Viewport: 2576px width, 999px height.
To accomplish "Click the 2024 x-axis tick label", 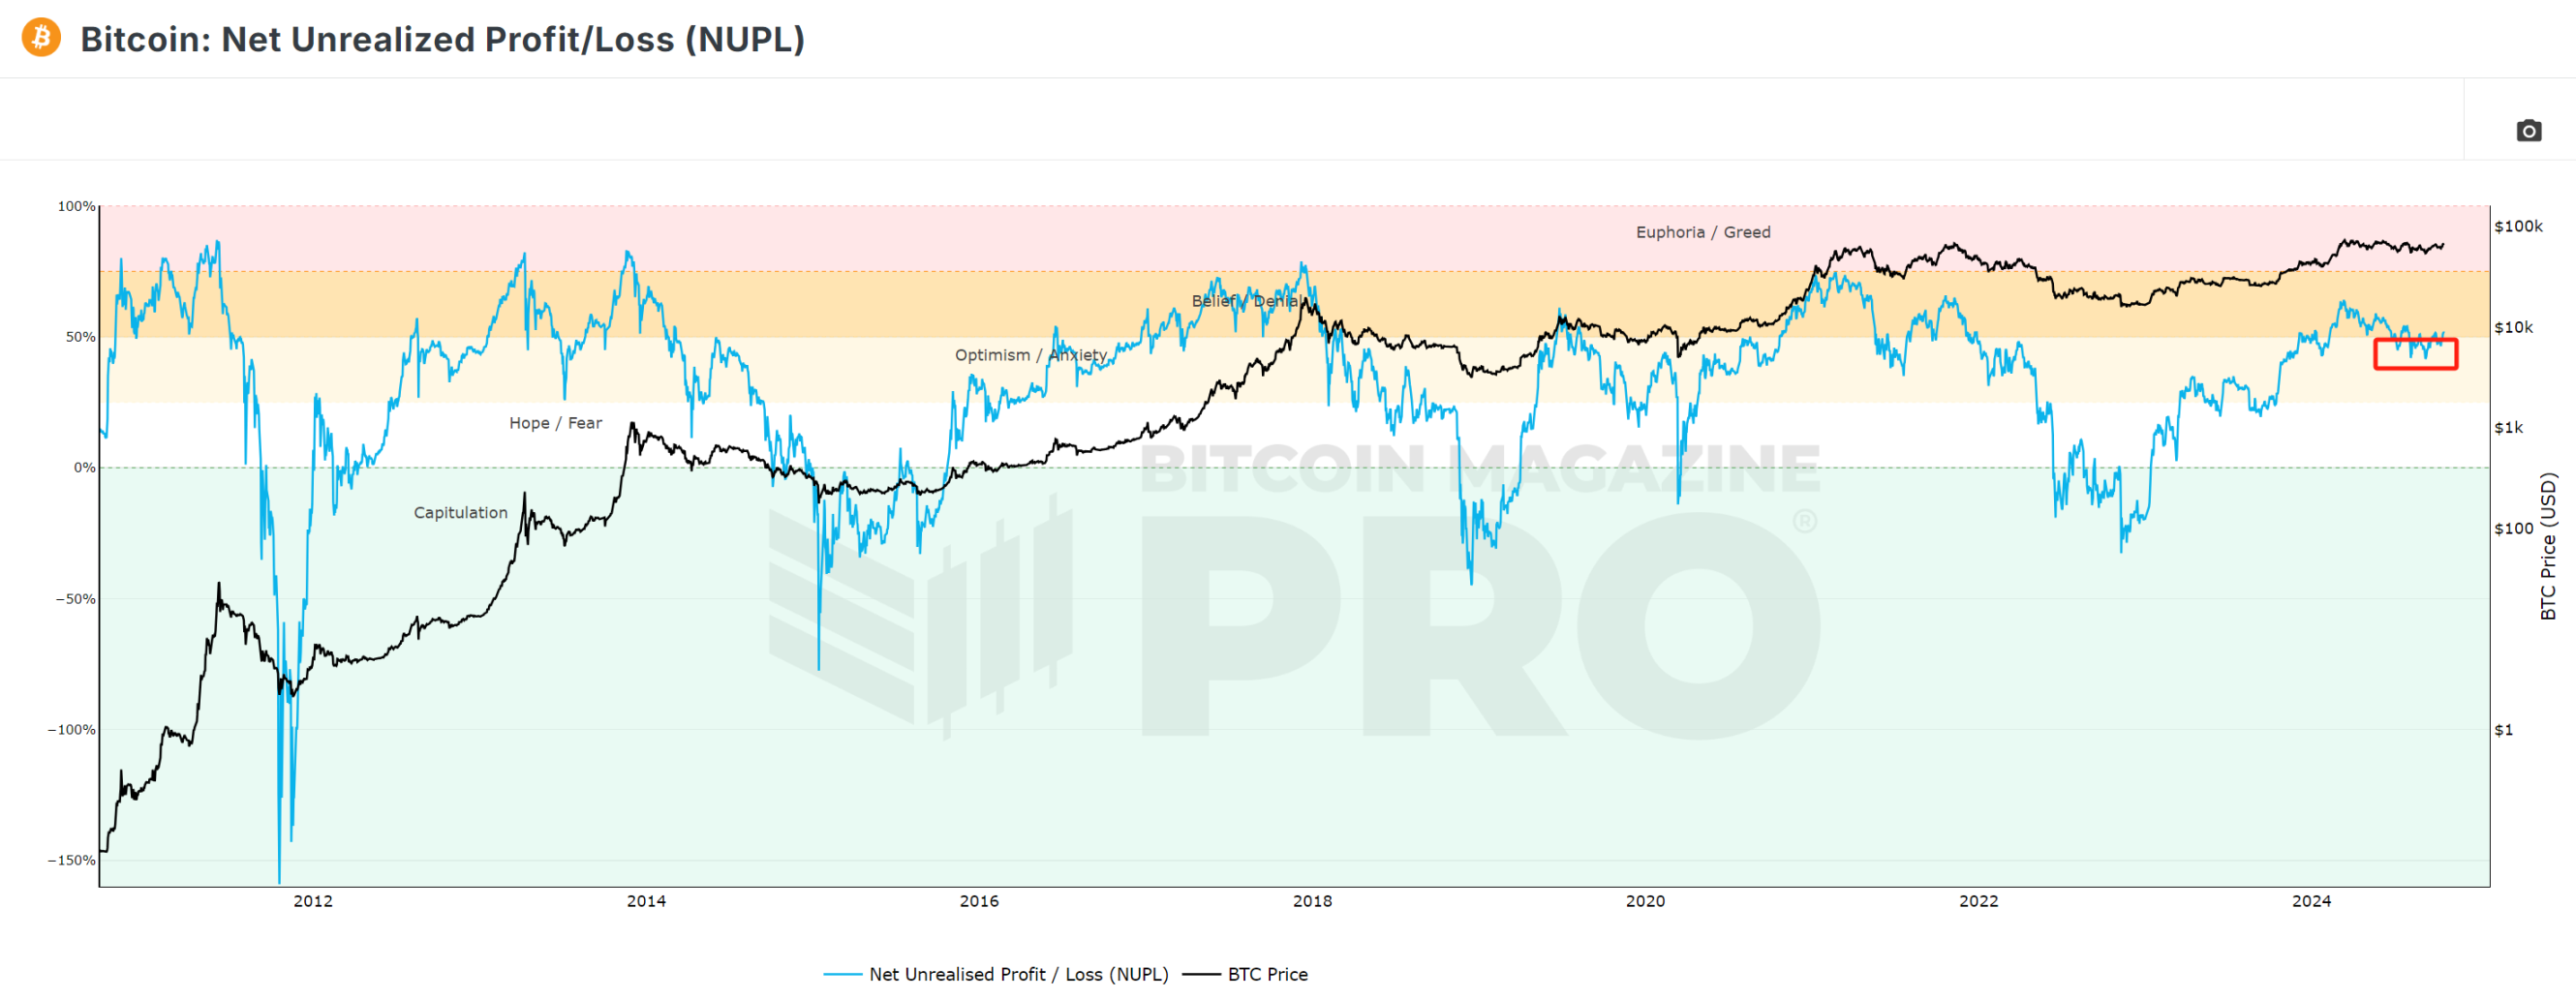I will click(x=2311, y=901).
